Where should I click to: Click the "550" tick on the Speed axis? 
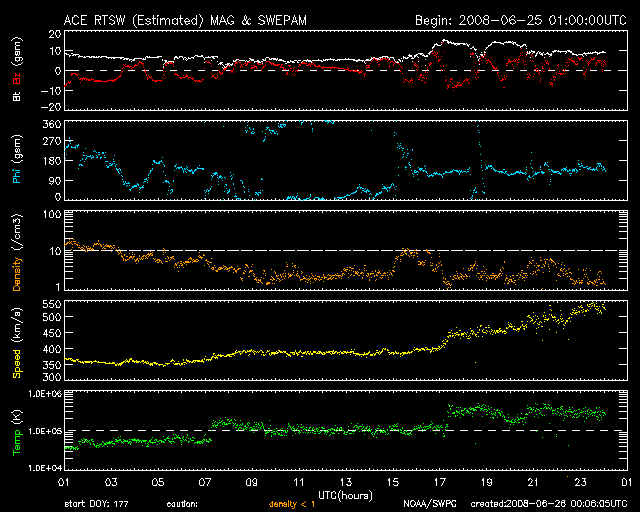pyautogui.click(x=52, y=304)
